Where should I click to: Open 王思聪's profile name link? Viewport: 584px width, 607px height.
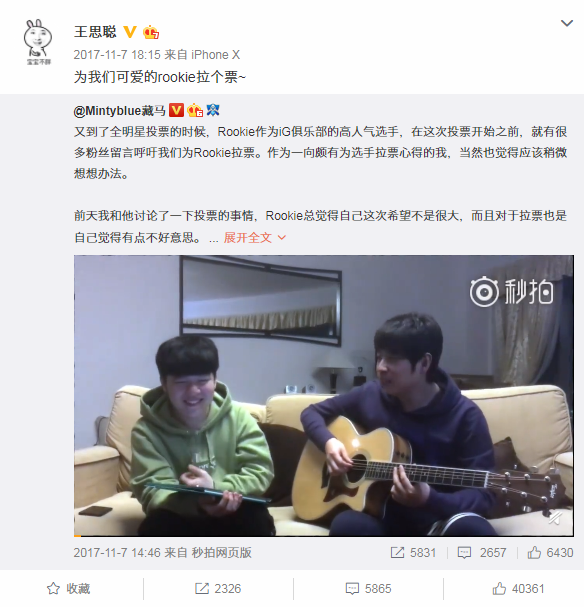(95, 32)
